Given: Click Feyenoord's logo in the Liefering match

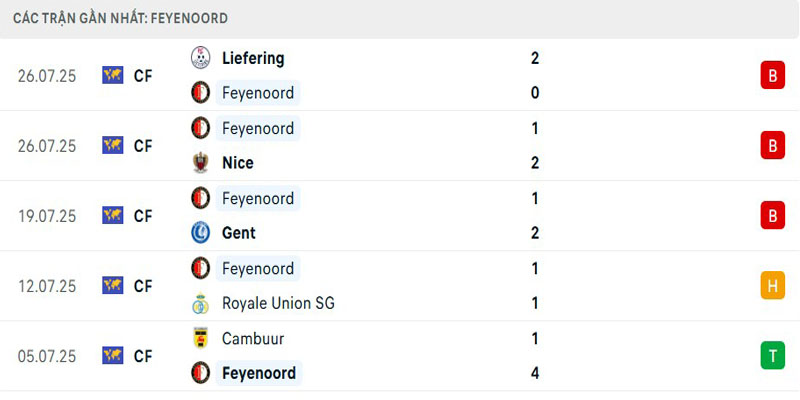Looking at the screenshot, I should point(201,93).
